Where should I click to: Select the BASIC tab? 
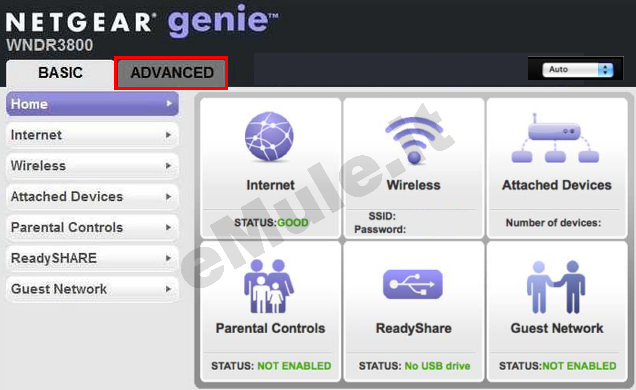60,73
